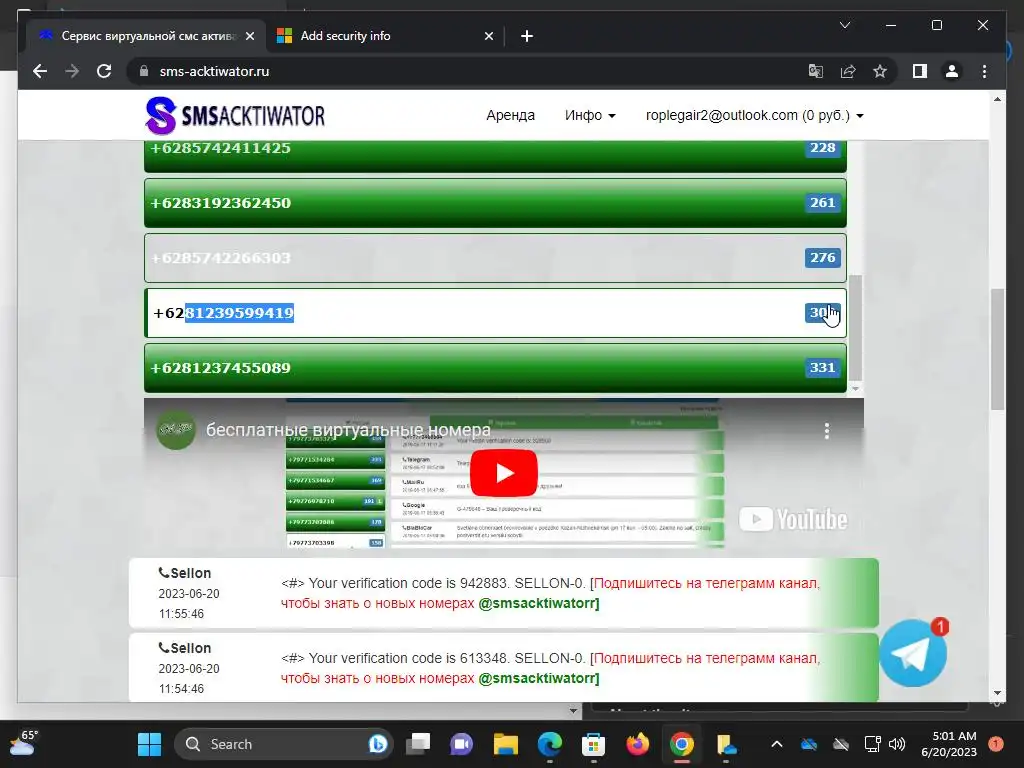The width and height of the screenshot is (1024, 768).
Task: Launch Firefox from taskbar
Action: [x=637, y=744]
